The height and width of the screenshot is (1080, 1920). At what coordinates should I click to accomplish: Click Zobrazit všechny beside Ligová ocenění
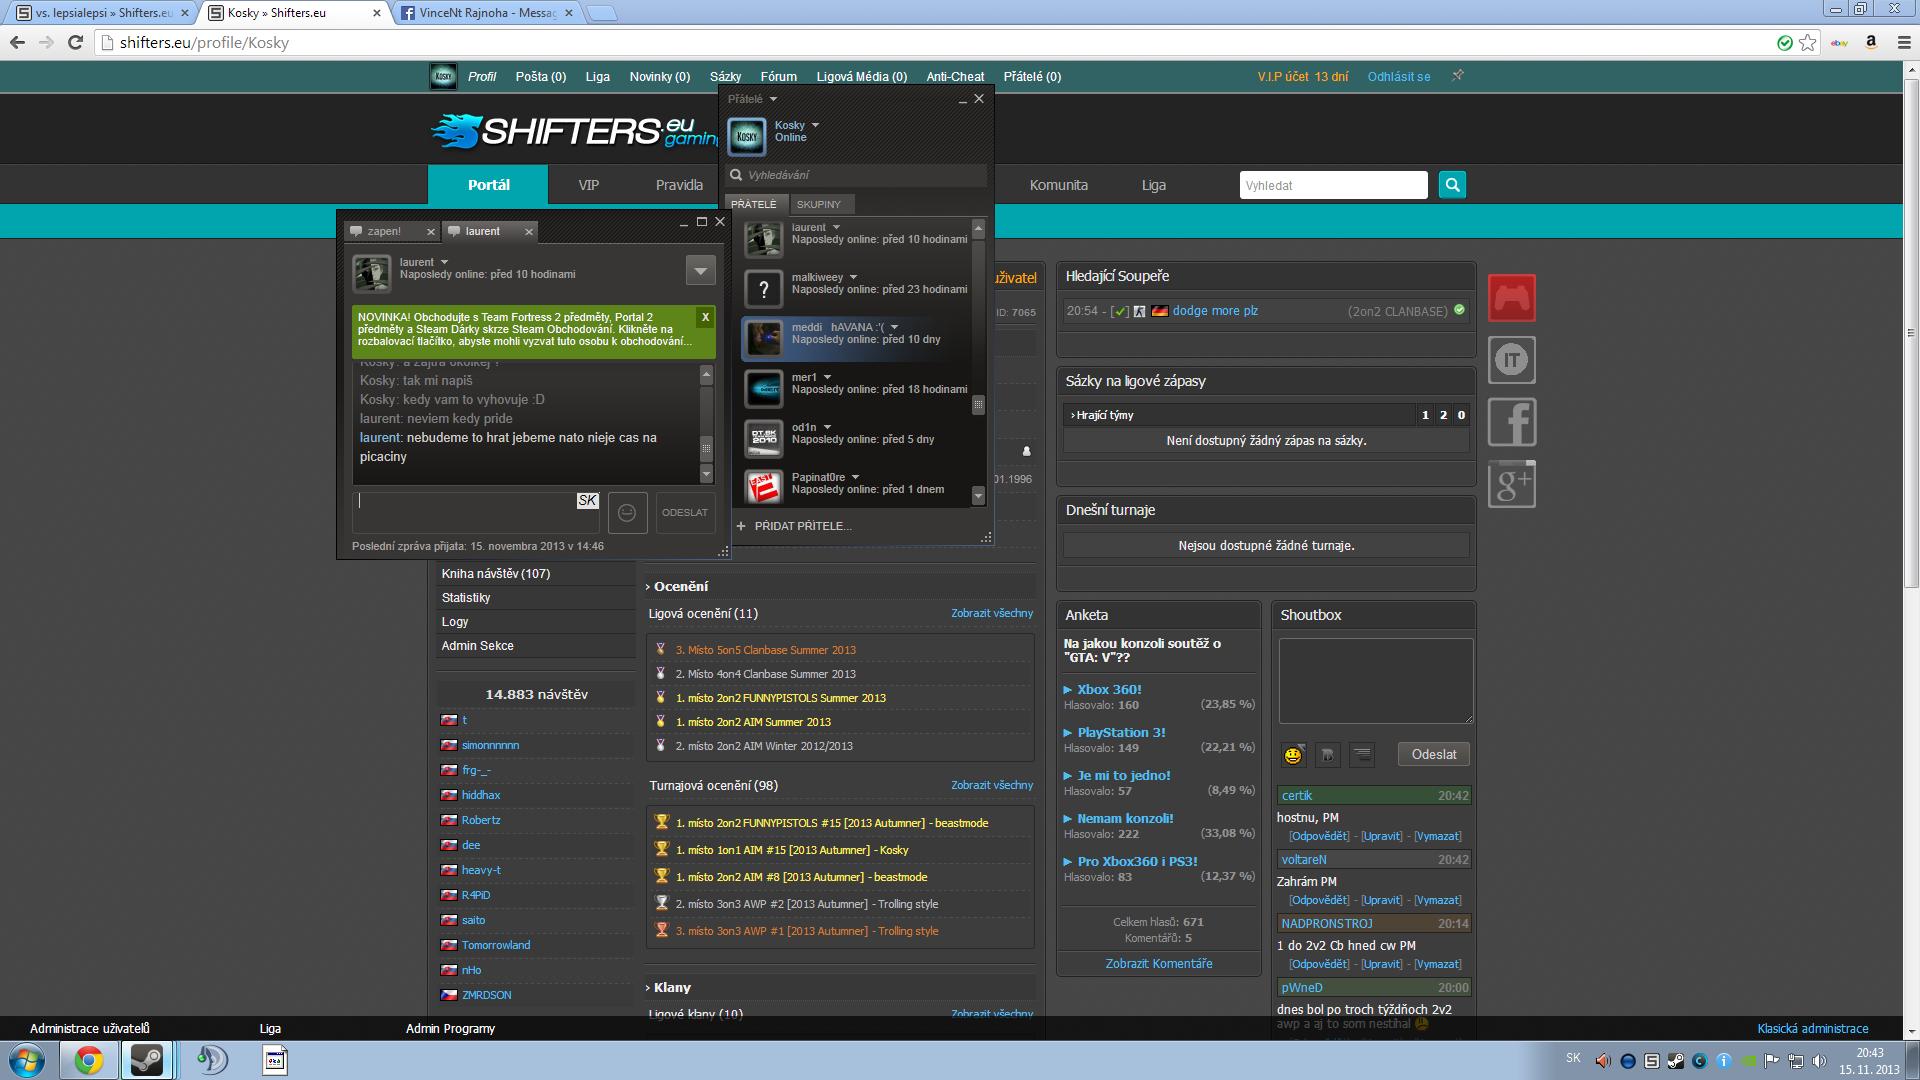coord(991,613)
